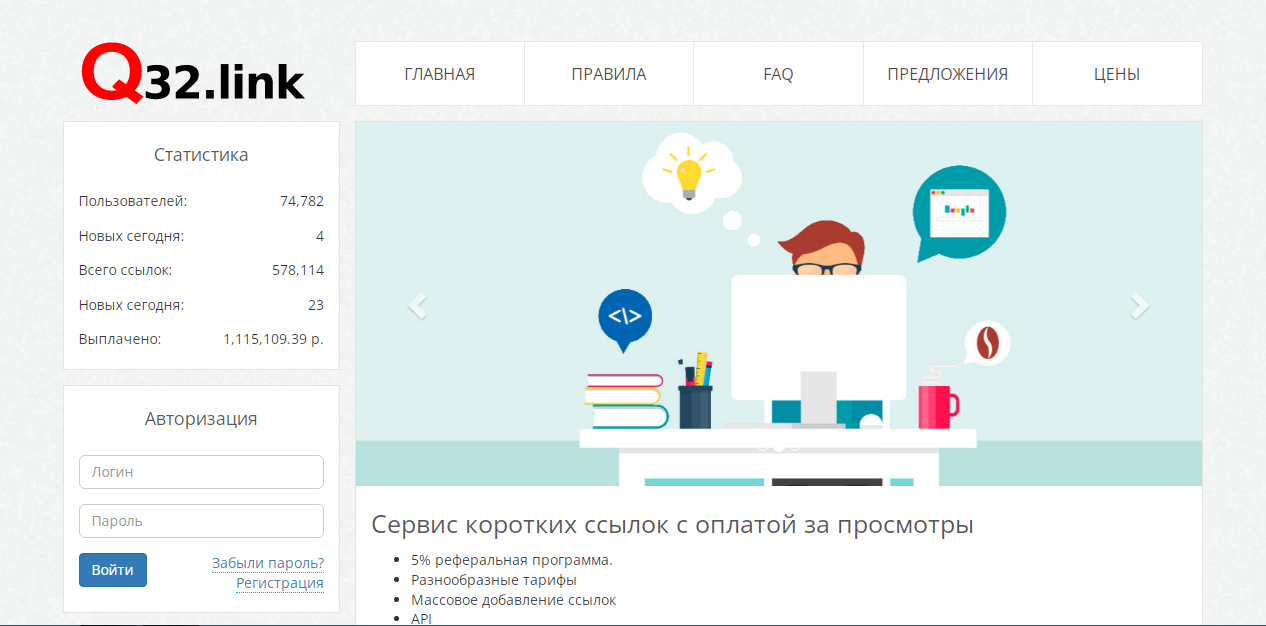The image size is (1266, 626).
Task: Focus the Пароль password field
Action: click(201, 521)
